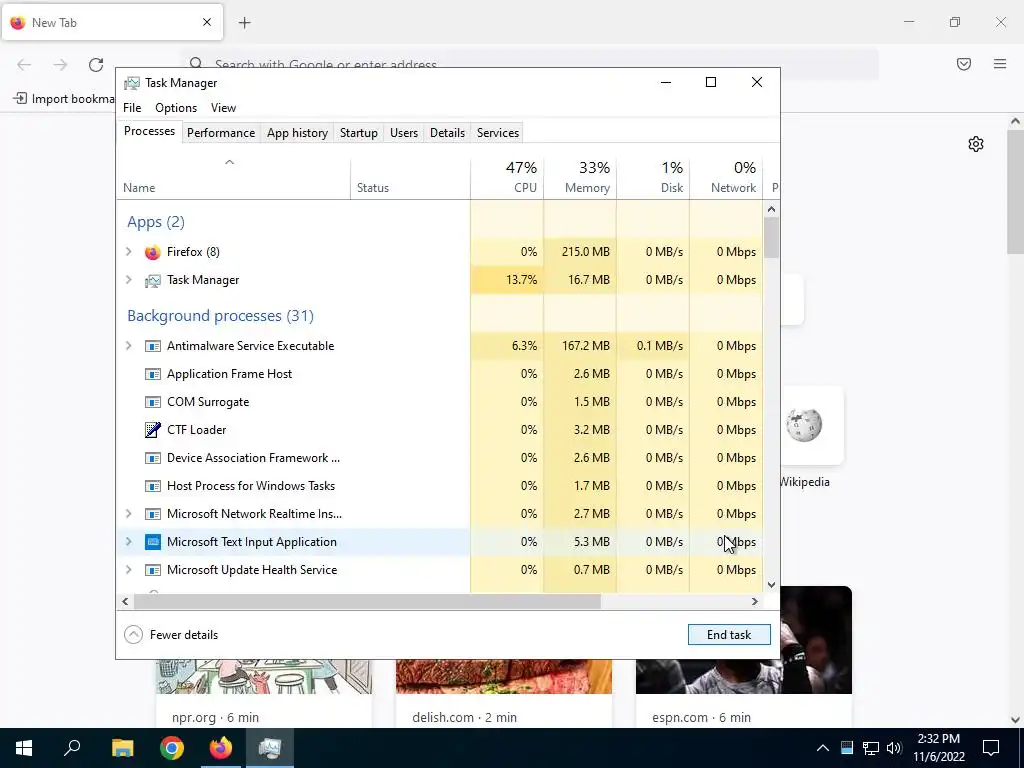
Task: Click the process list down scroll arrow
Action: 771,584
